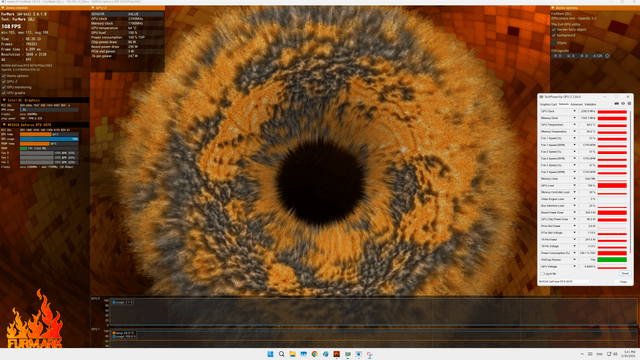640x360 pixels.
Task: Open the Board Power Draw sensor dropdown arrow
Action: 574,212
